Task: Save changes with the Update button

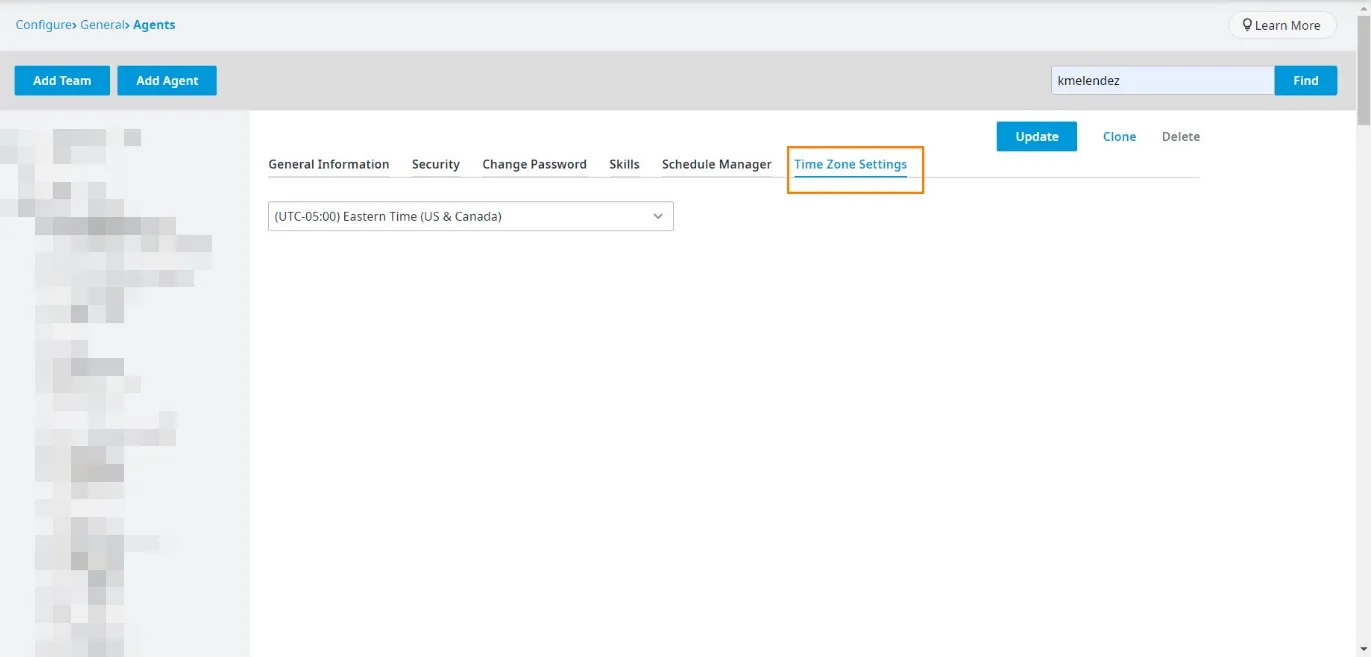Action: [1037, 137]
